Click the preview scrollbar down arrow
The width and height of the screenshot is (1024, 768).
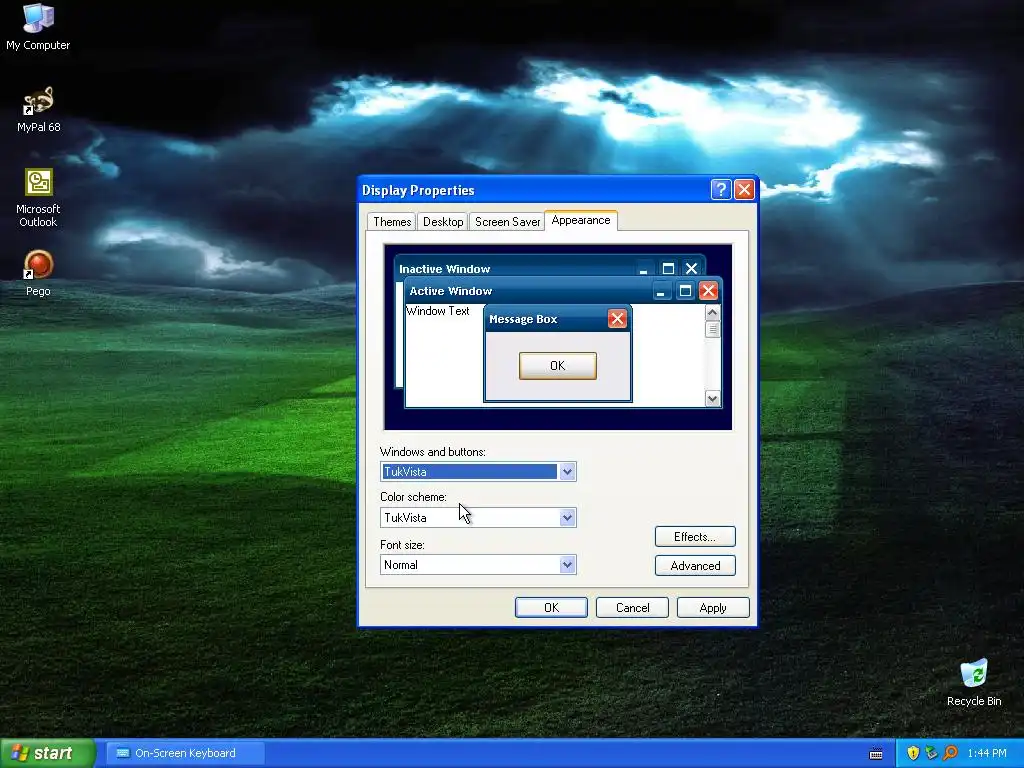pyautogui.click(x=712, y=398)
